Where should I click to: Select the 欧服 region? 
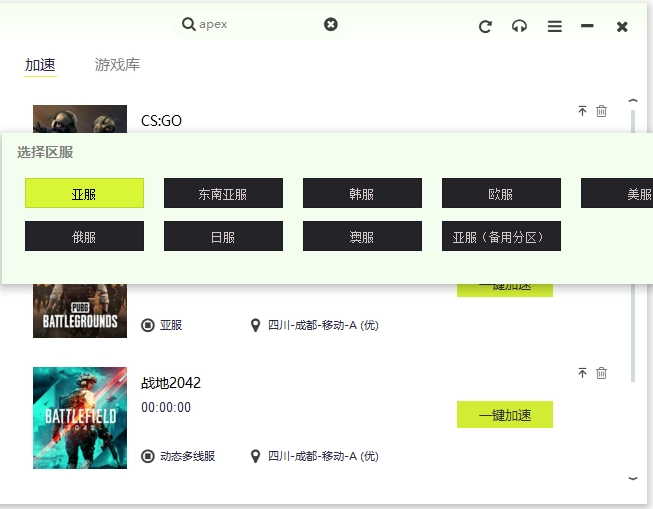tap(501, 193)
